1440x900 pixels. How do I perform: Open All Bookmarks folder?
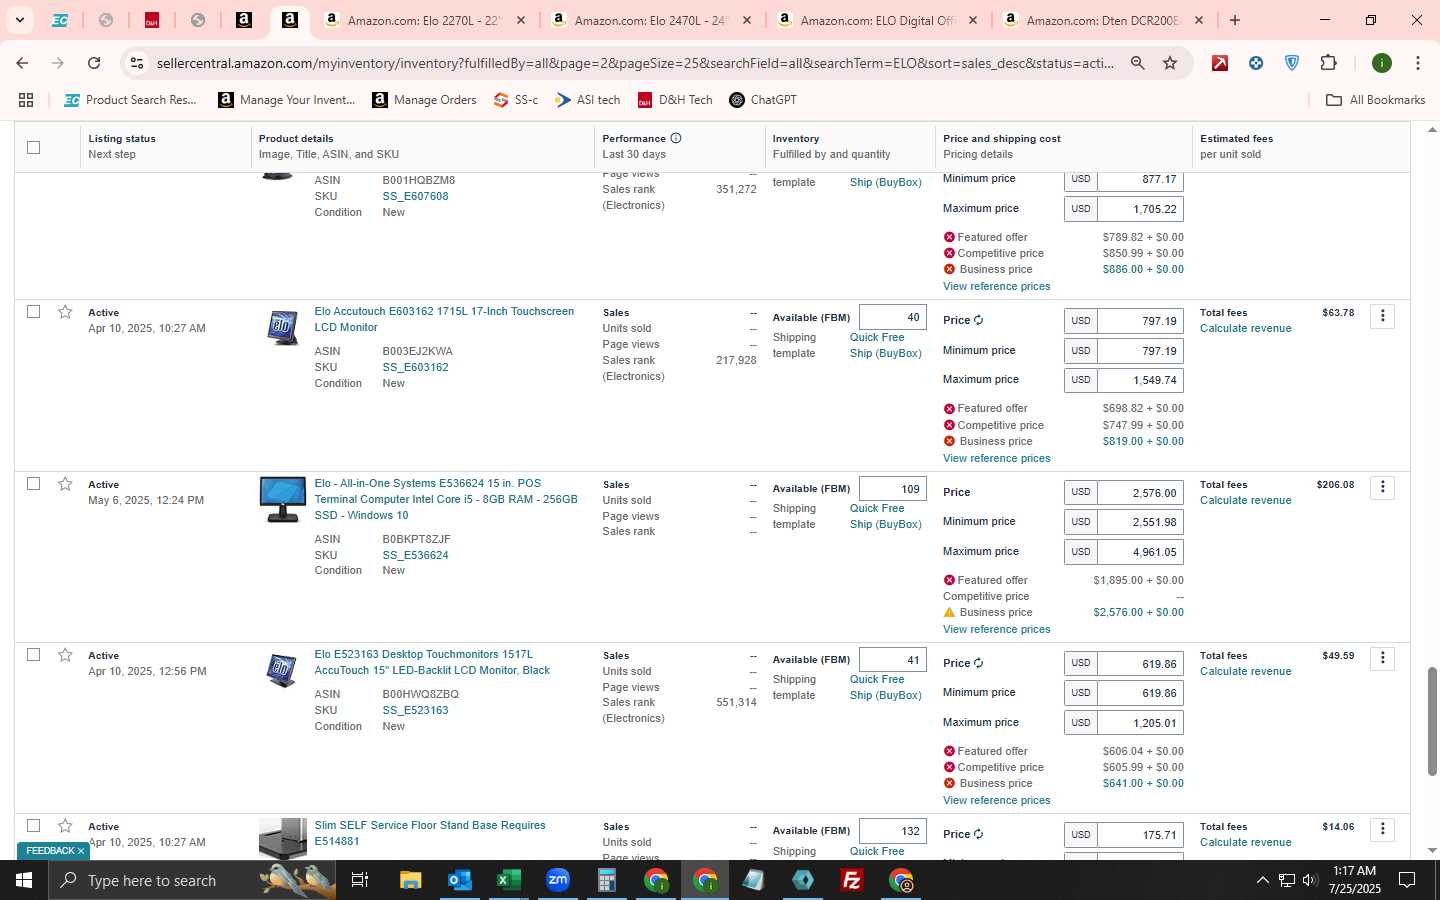click(x=1375, y=100)
